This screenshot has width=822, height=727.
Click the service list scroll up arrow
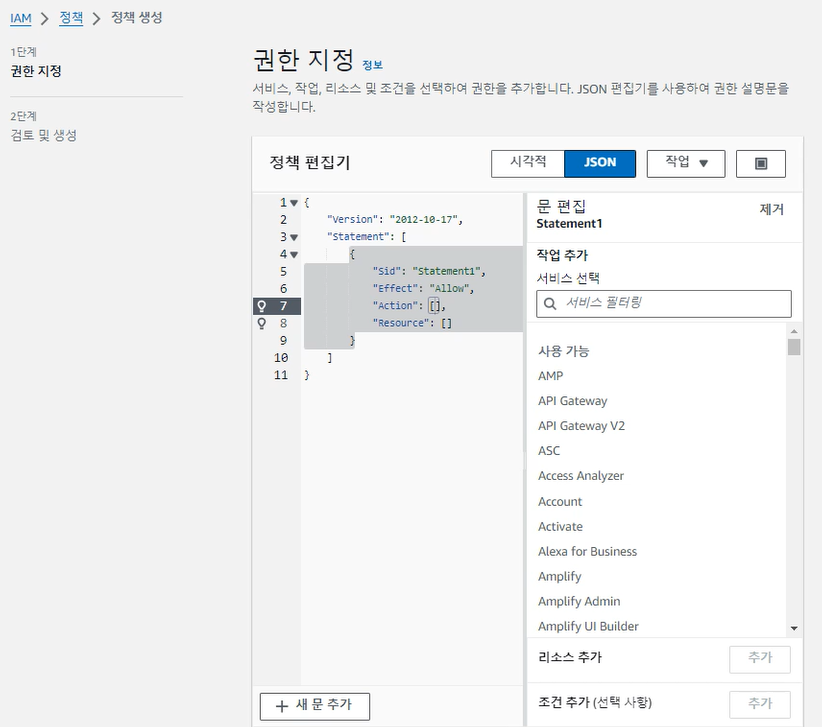pos(794,331)
